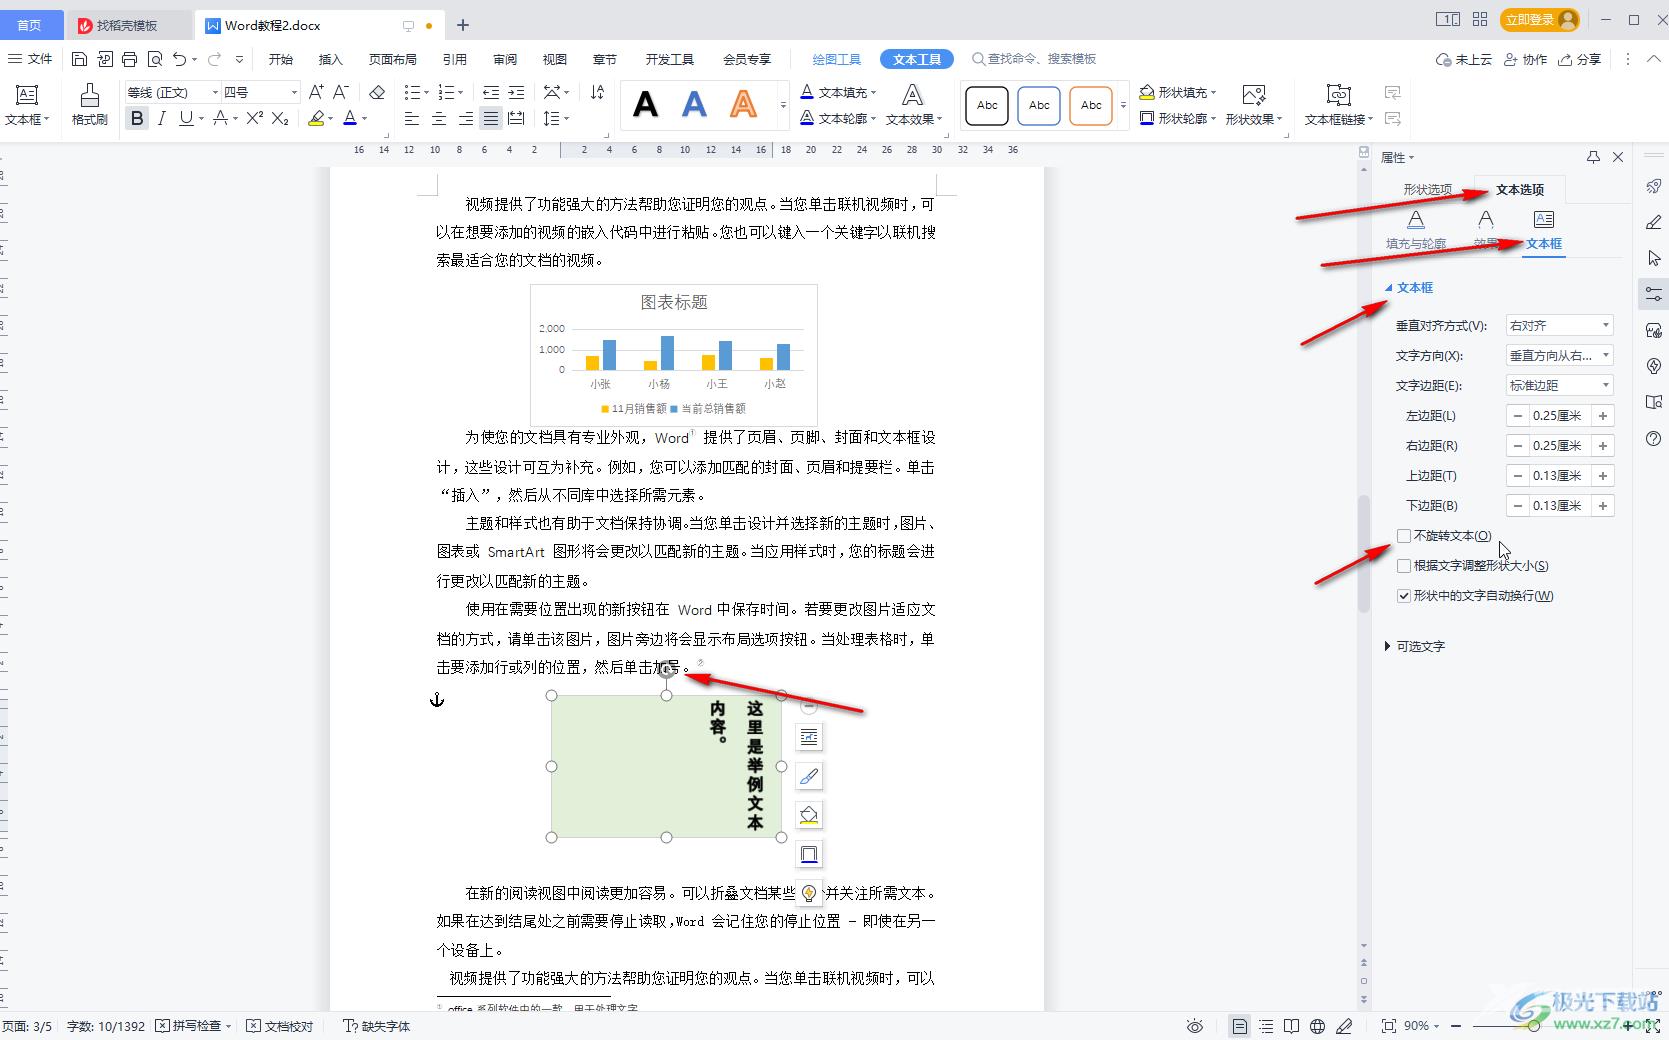Uncheck 形状中的文字自动换行 checkbox
This screenshot has width=1669, height=1040.
point(1404,596)
